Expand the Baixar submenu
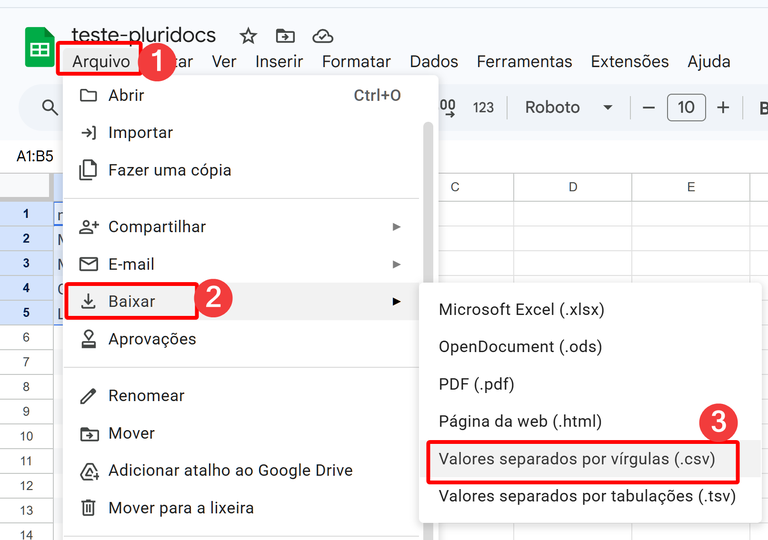Image resolution: width=768 pixels, height=540 pixels. tap(242, 301)
